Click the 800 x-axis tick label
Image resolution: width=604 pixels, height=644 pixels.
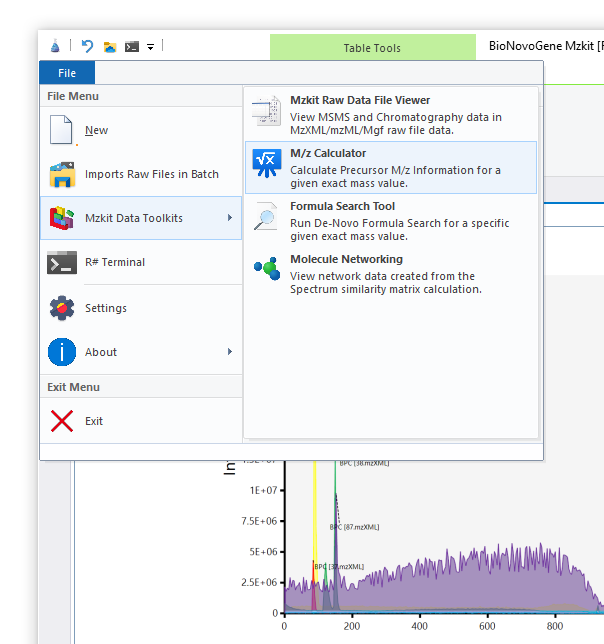coord(555,626)
